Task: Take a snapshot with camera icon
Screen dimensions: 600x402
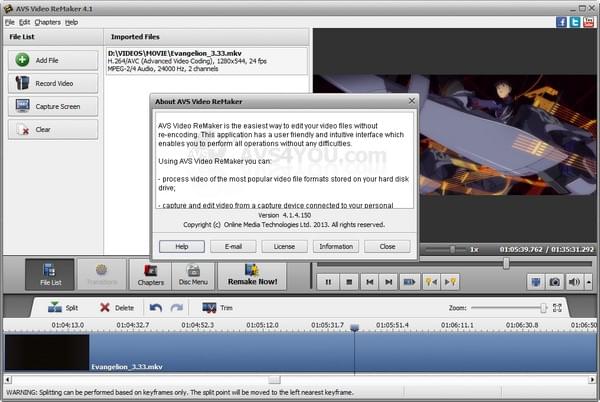Action: tap(554, 282)
